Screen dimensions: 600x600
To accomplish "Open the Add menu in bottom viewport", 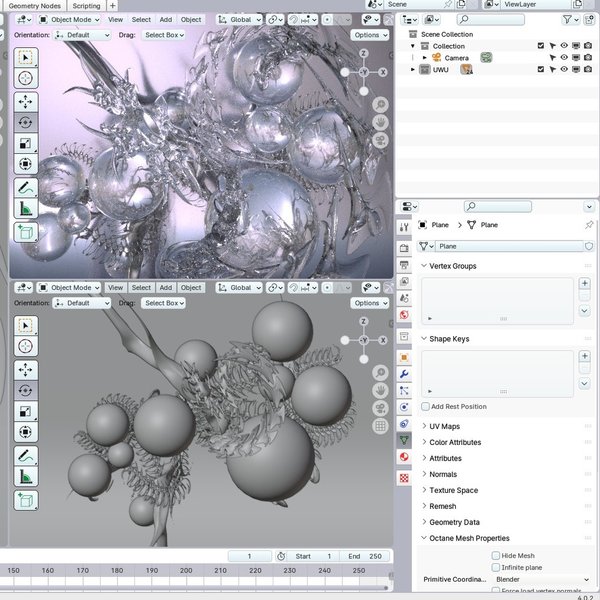I will 166,288.
